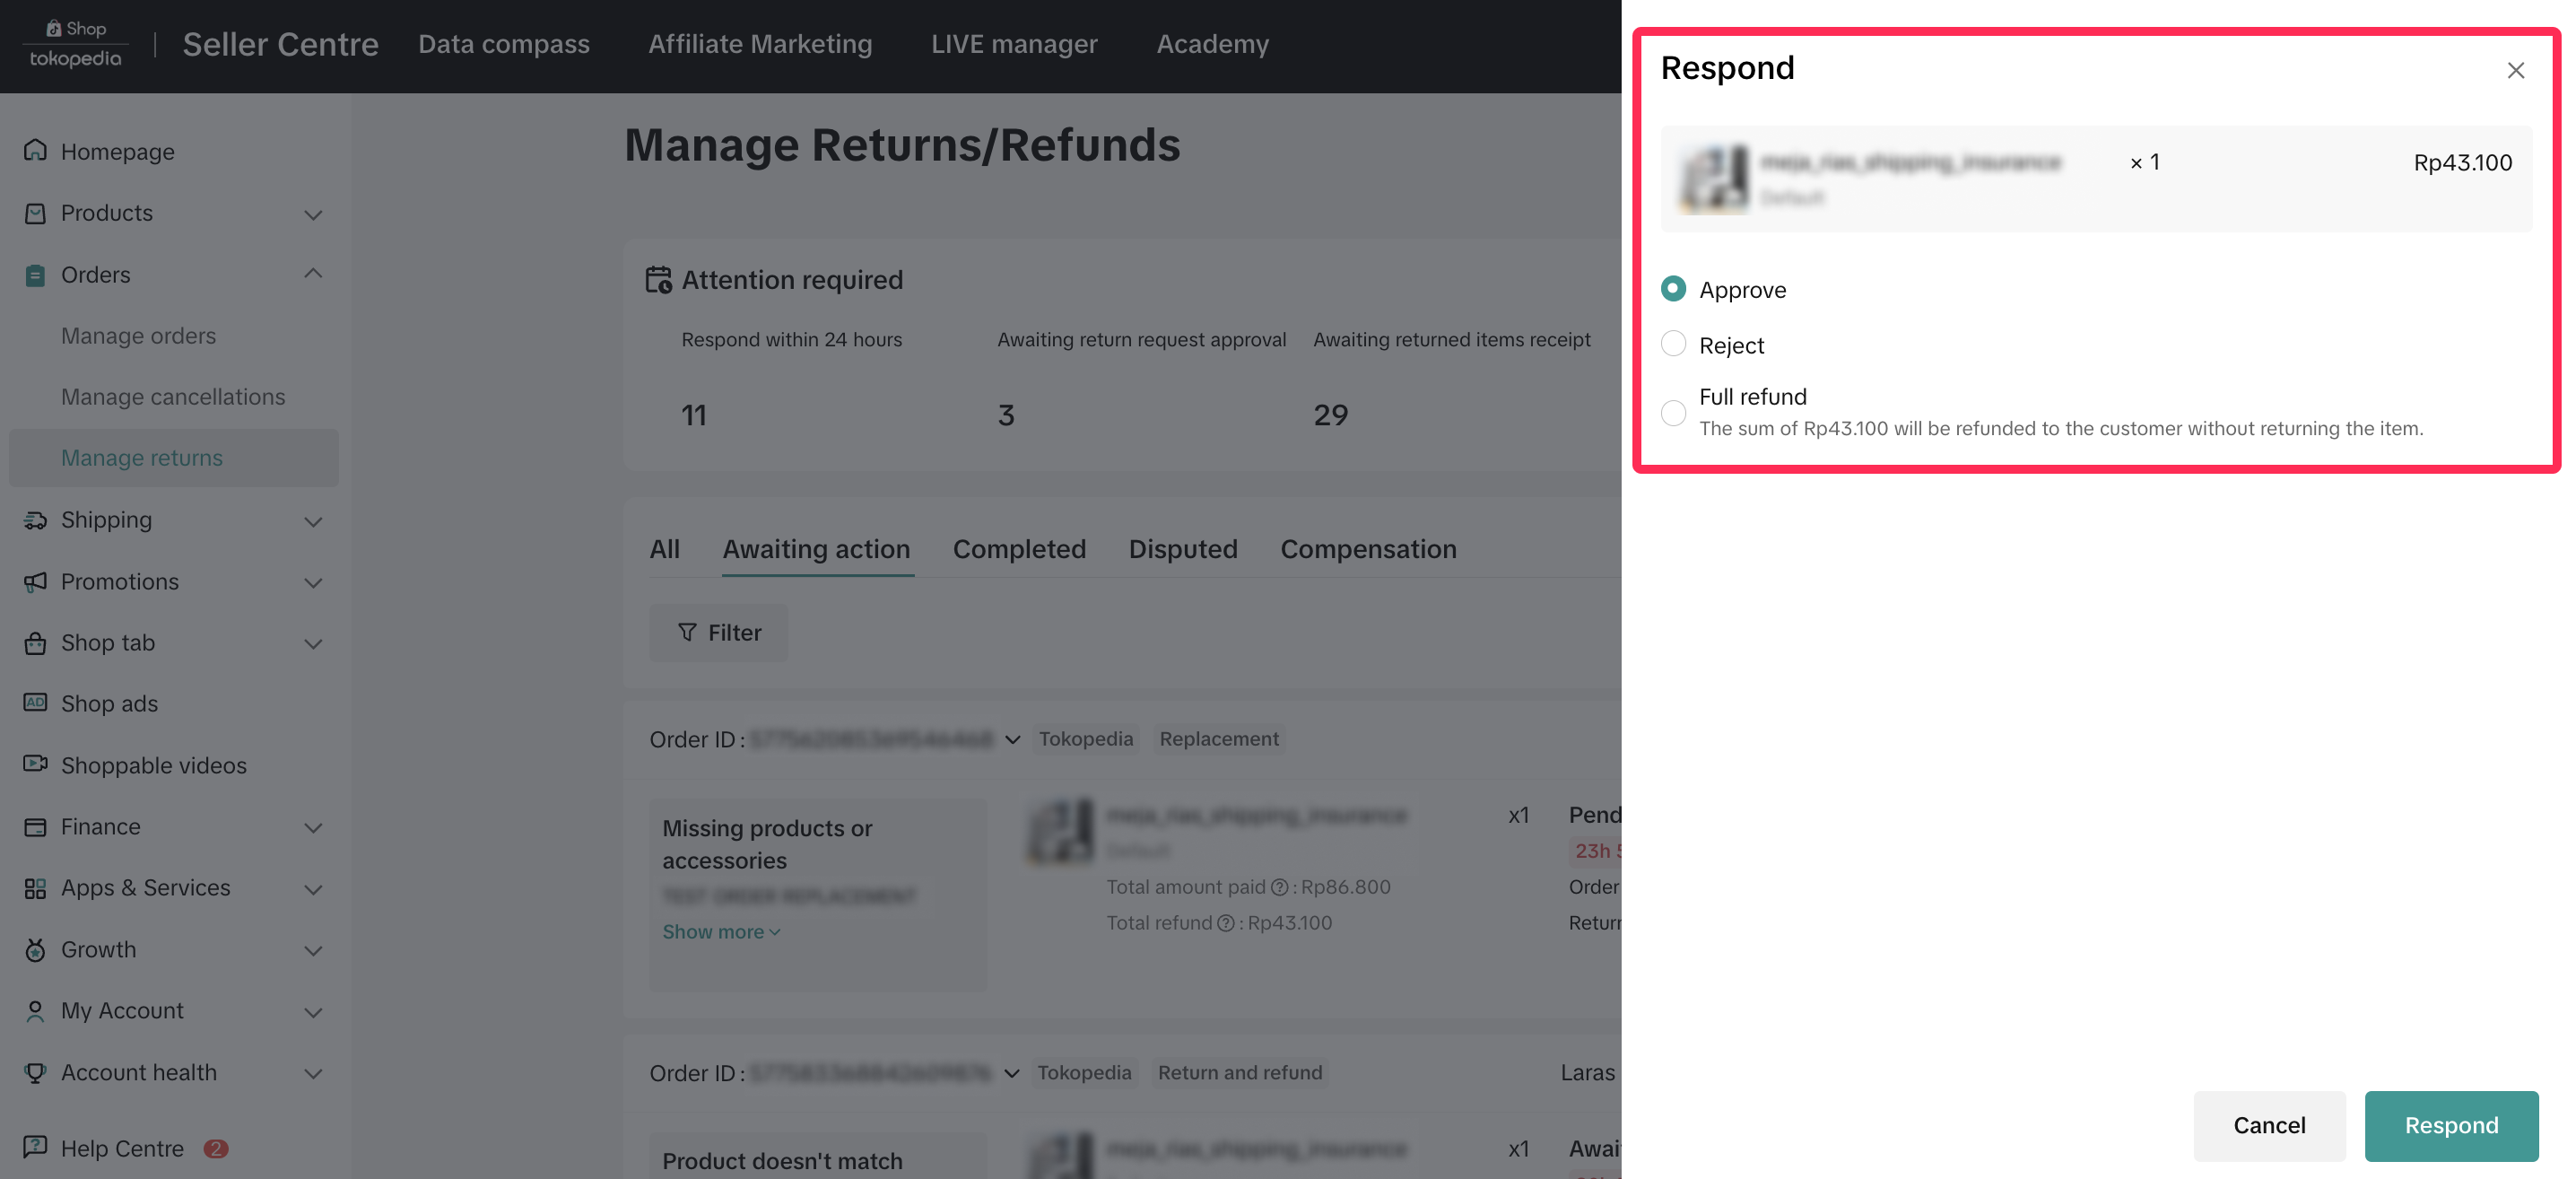Image resolution: width=2576 pixels, height=1179 pixels.
Task: Collapse the Orders sidebar section
Action: pos(313,274)
